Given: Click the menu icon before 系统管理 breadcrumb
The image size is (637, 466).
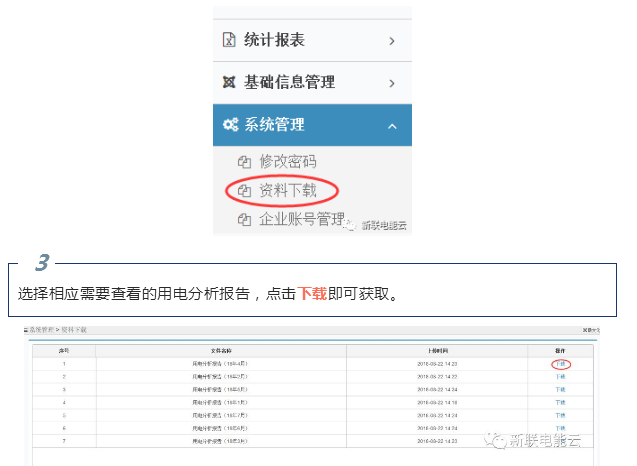Looking at the screenshot, I should pos(25,329).
